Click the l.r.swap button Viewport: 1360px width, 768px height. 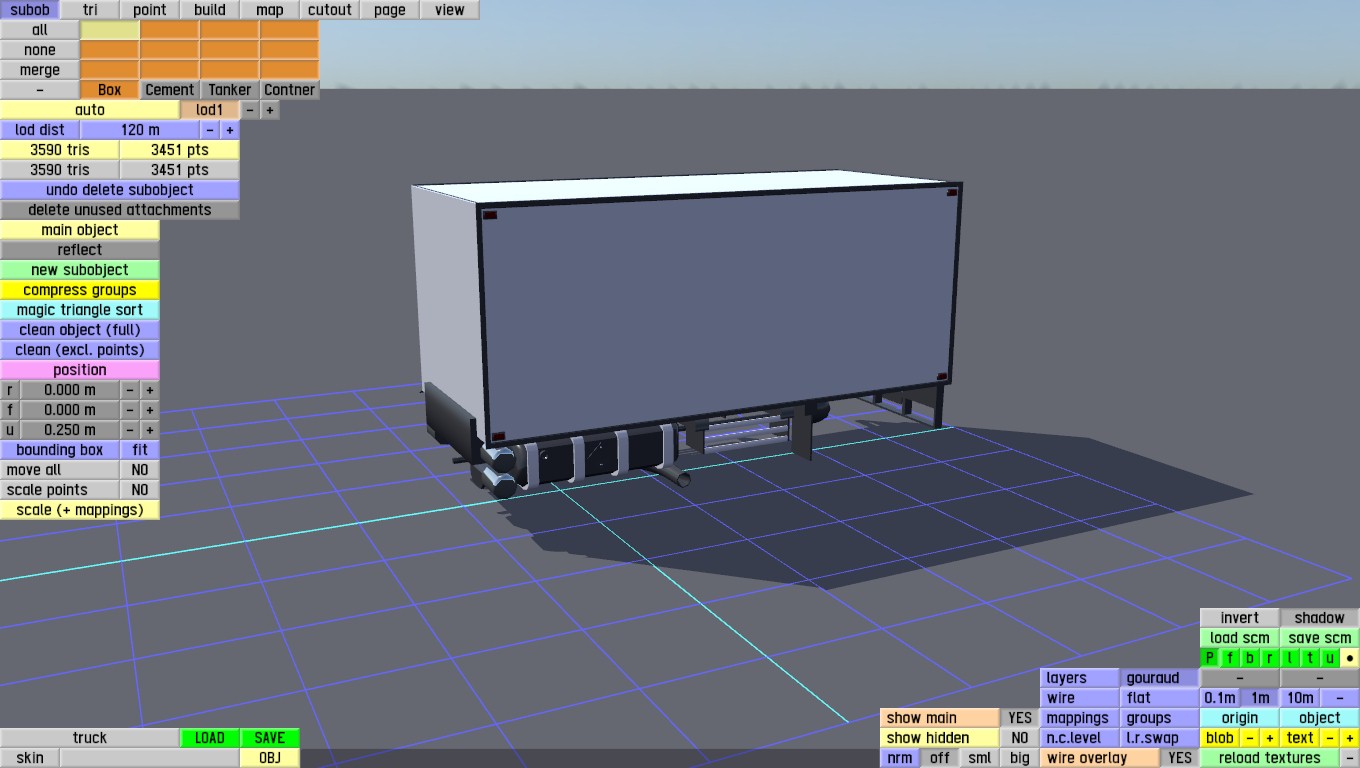pyautogui.click(x=1160, y=738)
